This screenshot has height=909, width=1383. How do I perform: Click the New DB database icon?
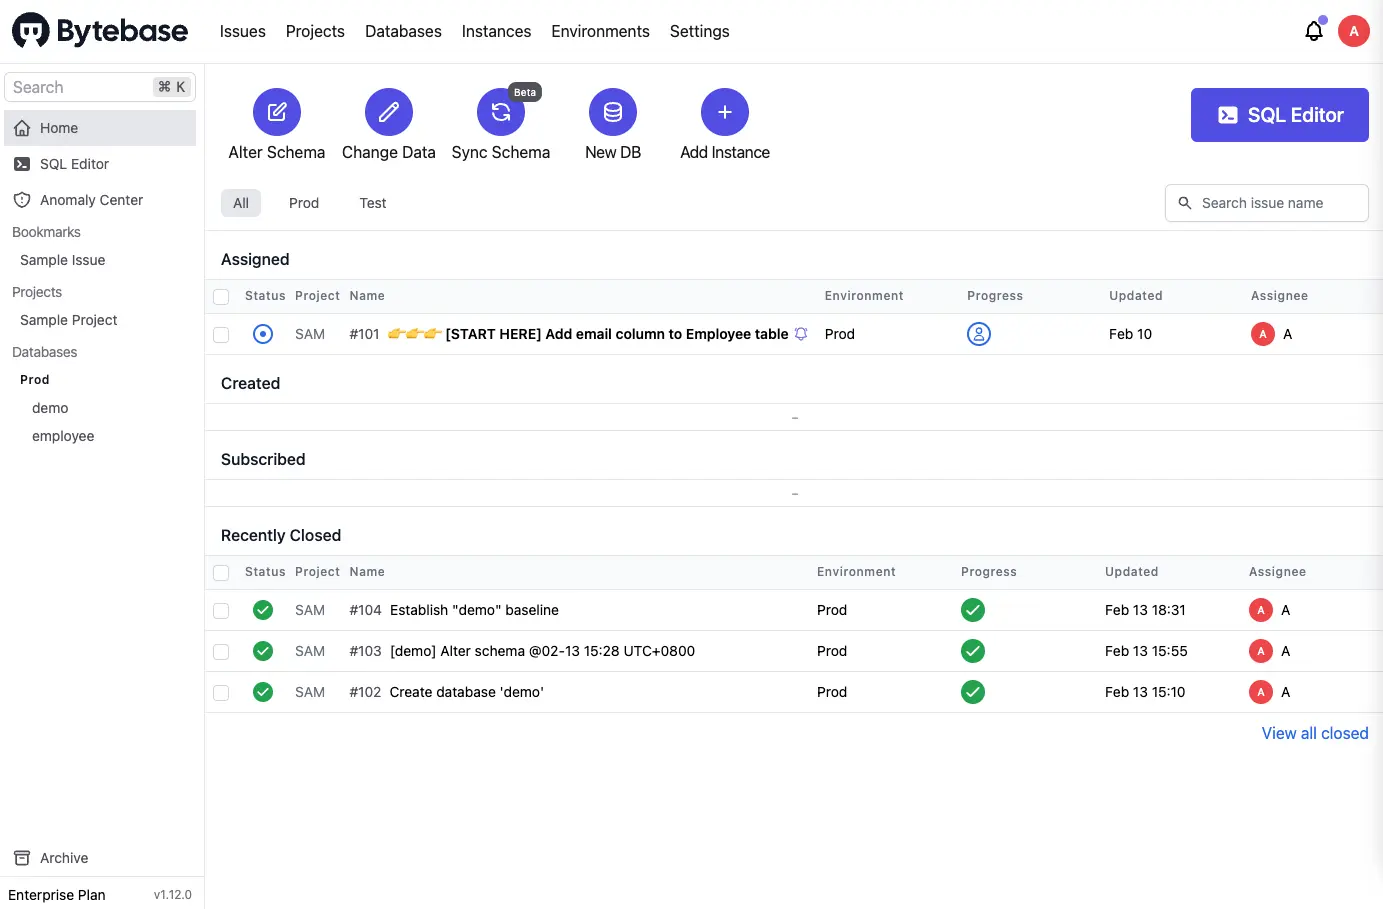pos(613,112)
